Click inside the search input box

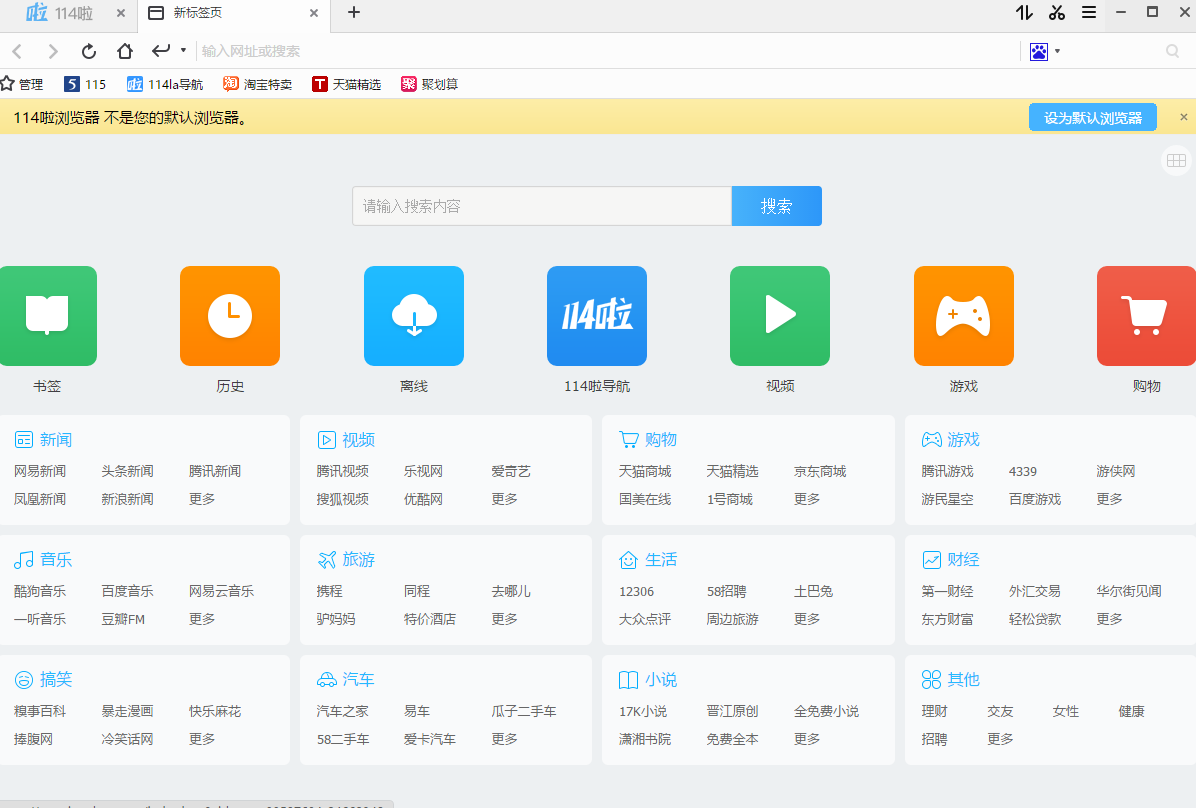540,205
